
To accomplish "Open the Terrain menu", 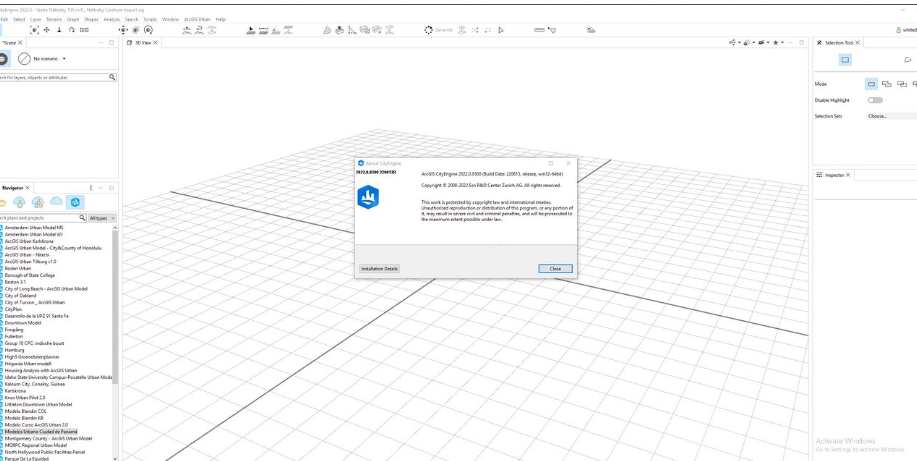I will click(54, 19).
